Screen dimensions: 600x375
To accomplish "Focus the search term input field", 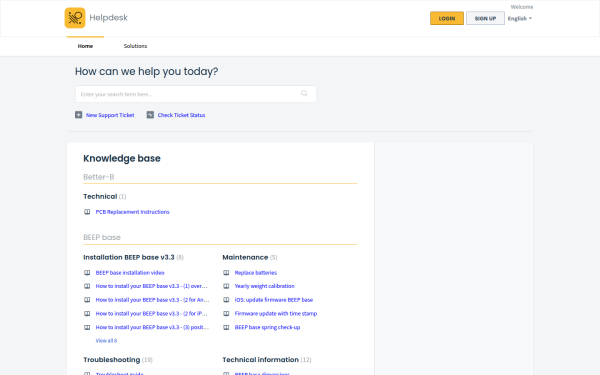I will [x=196, y=94].
